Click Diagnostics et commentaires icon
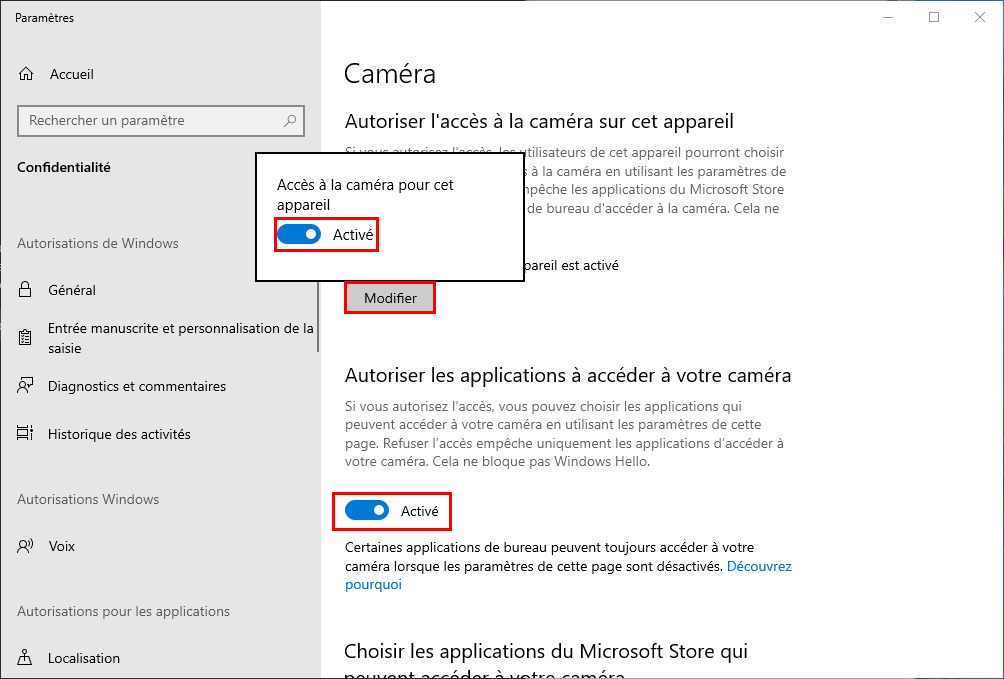The height and width of the screenshot is (679, 1004). 25,386
